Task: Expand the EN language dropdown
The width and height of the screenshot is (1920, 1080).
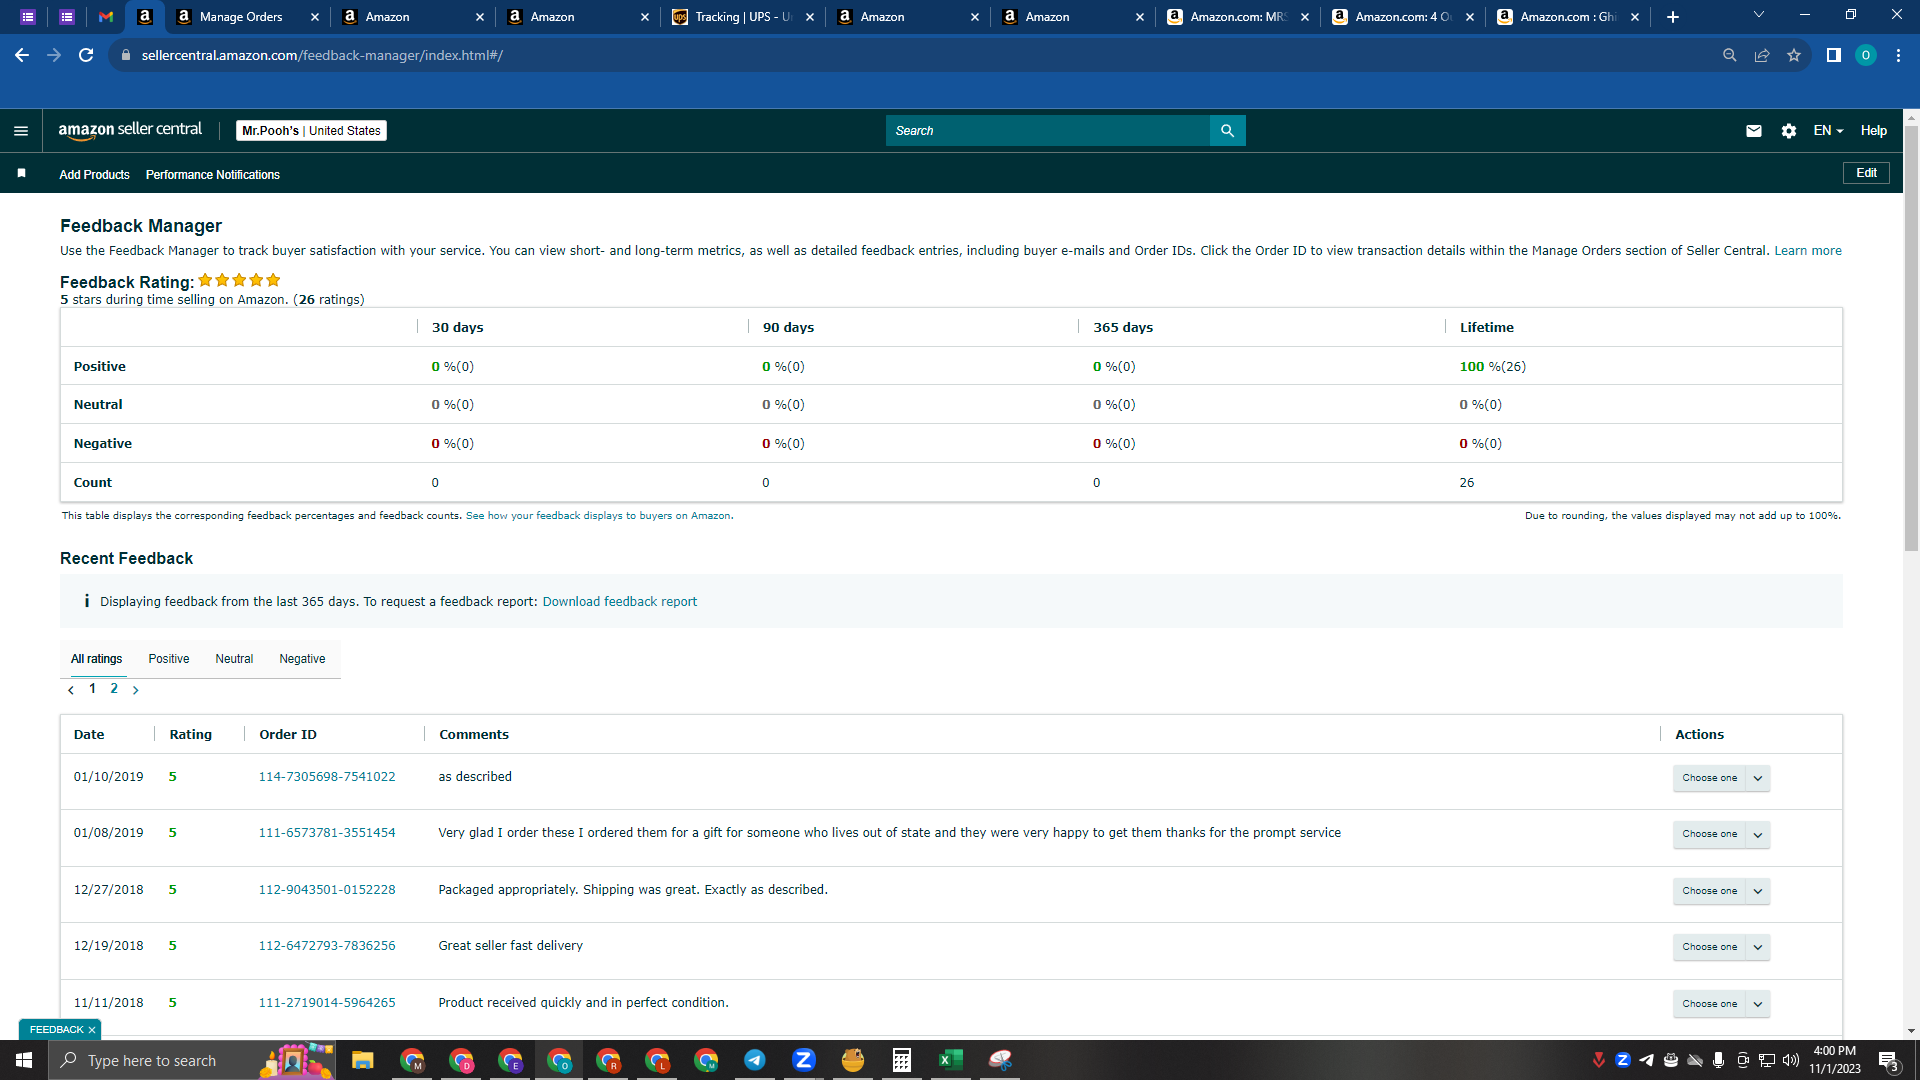Action: [1828, 131]
